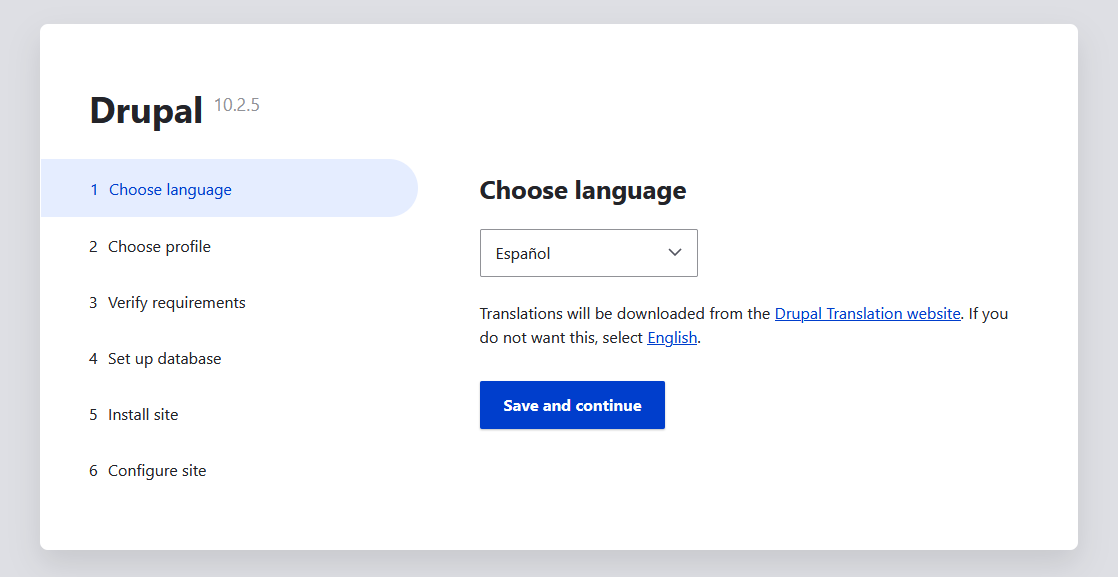Select the Set up database step

(x=164, y=358)
